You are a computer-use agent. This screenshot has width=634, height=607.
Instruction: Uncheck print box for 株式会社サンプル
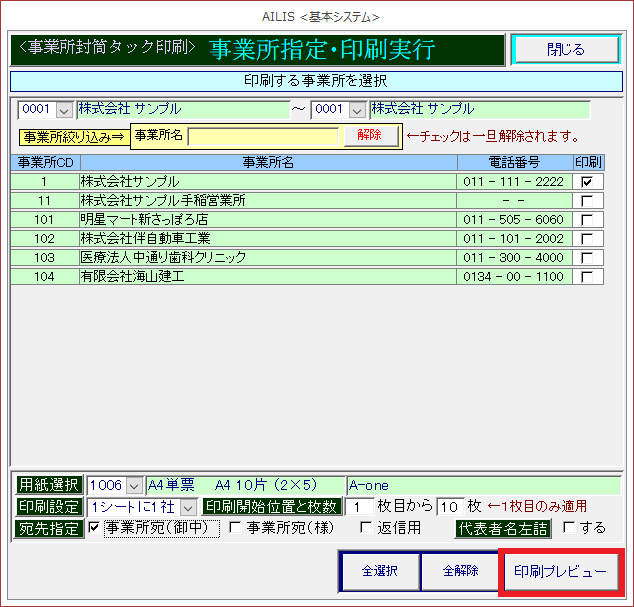(586, 182)
